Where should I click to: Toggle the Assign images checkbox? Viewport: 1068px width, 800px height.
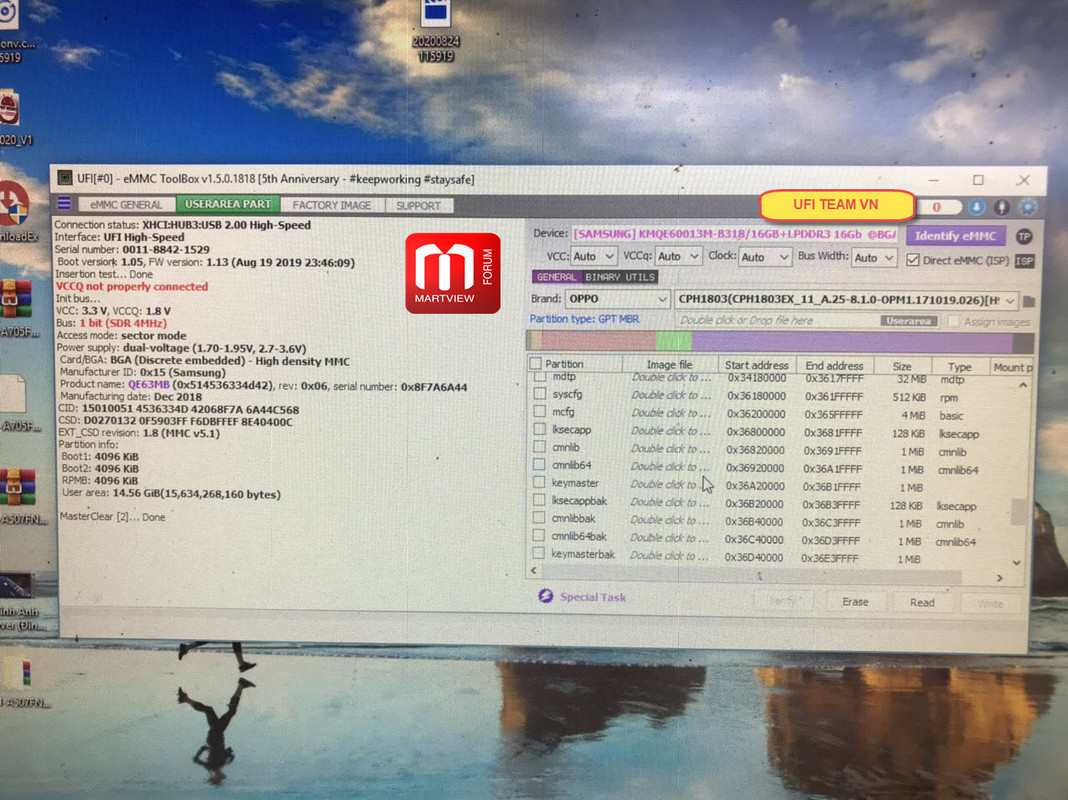pyautogui.click(x=954, y=321)
